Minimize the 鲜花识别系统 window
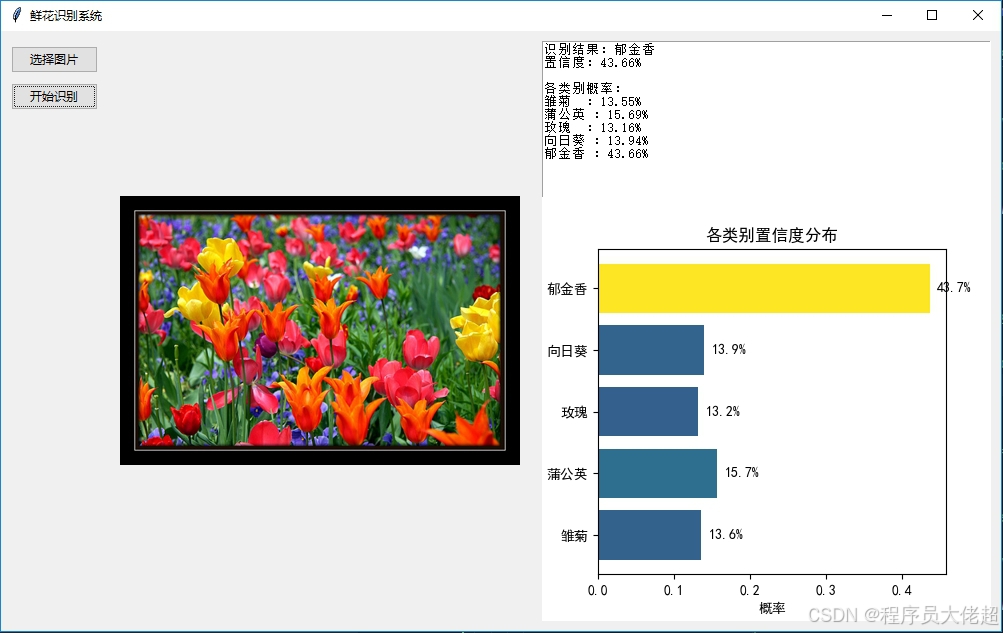This screenshot has height=633, width=1003. click(887, 15)
